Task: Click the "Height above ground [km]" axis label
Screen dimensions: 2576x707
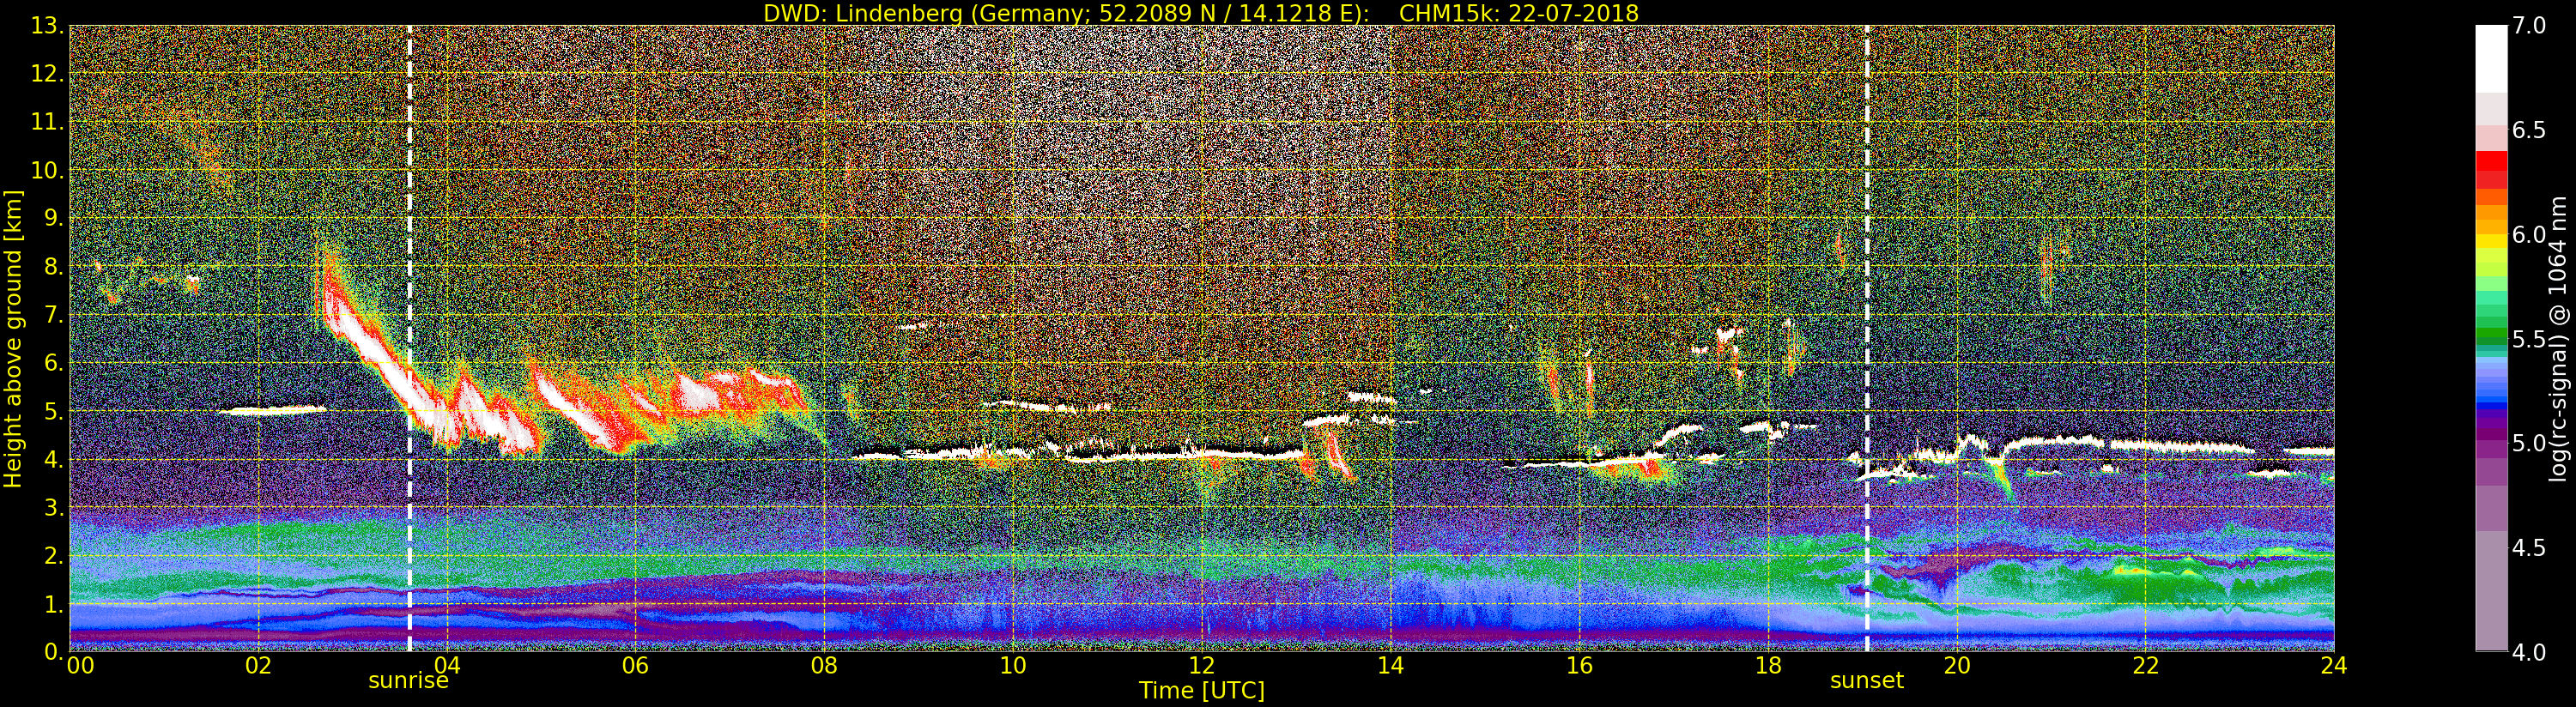Action: click(13, 338)
